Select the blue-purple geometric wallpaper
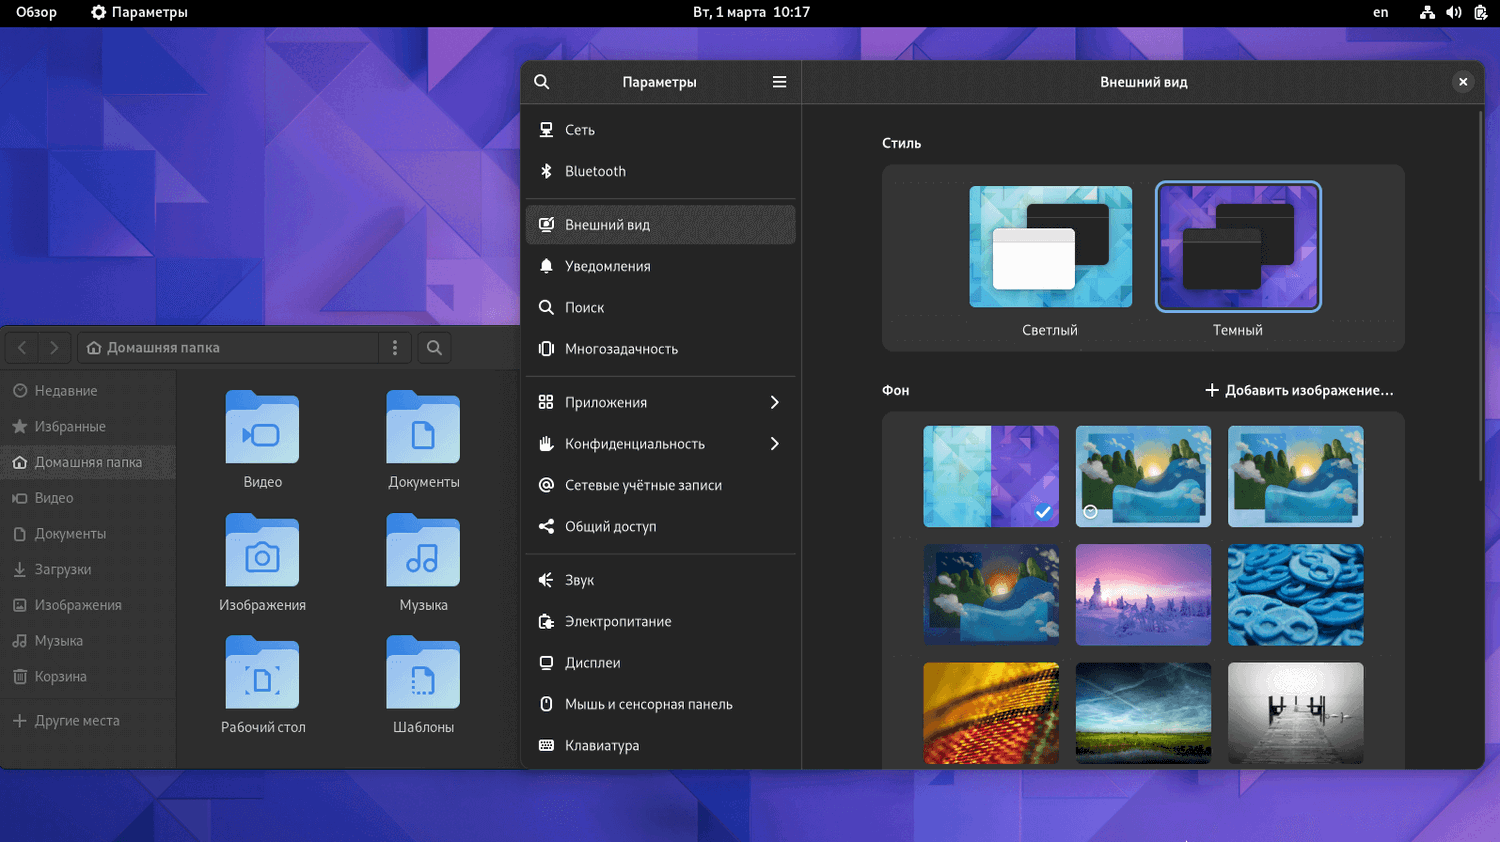Image resolution: width=1500 pixels, height=842 pixels. pos(990,476)
